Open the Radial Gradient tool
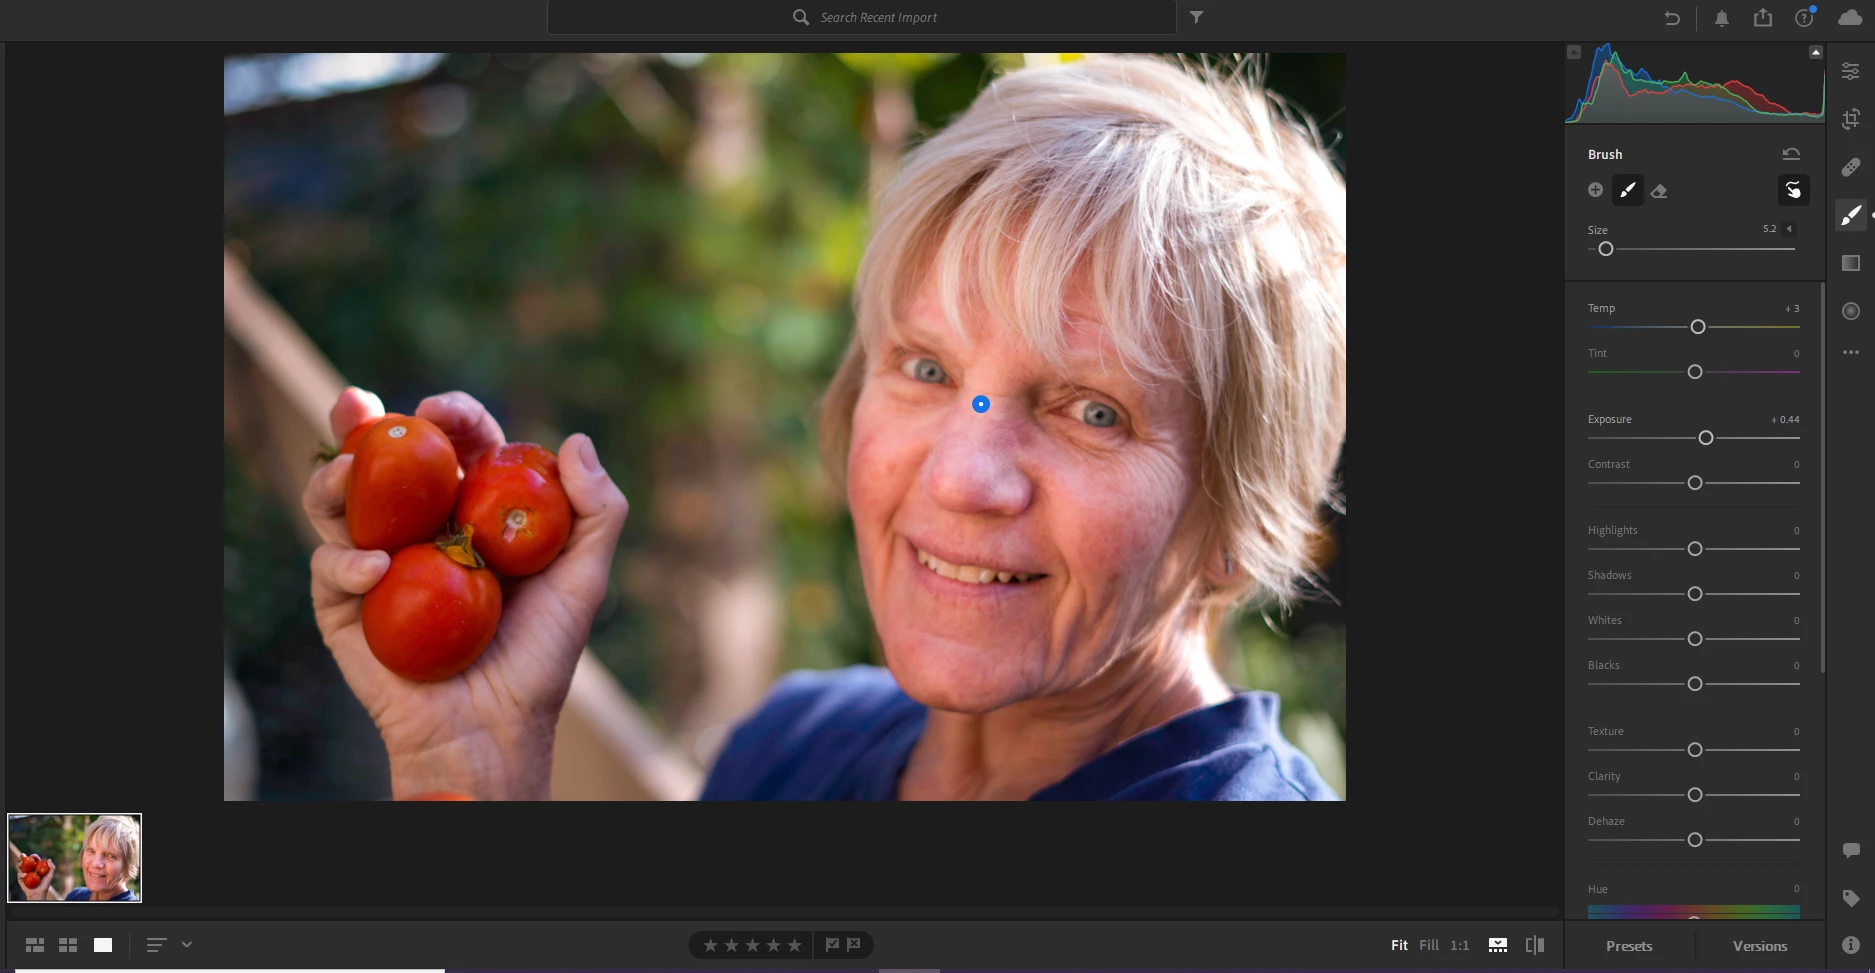Image resolution: width=1875 pixels, height=973 pixels. pyautogui.click(x=1851, y=311)
